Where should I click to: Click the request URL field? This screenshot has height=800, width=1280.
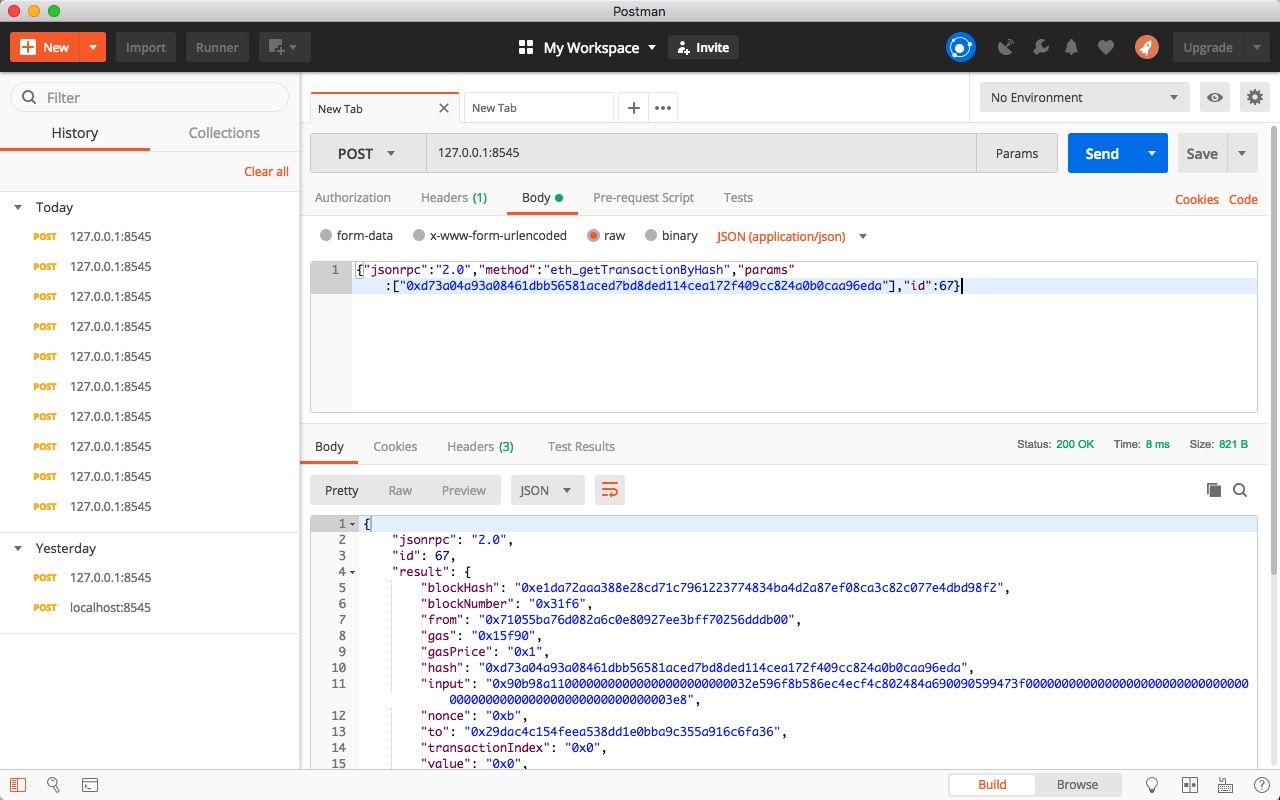(701, 153)
